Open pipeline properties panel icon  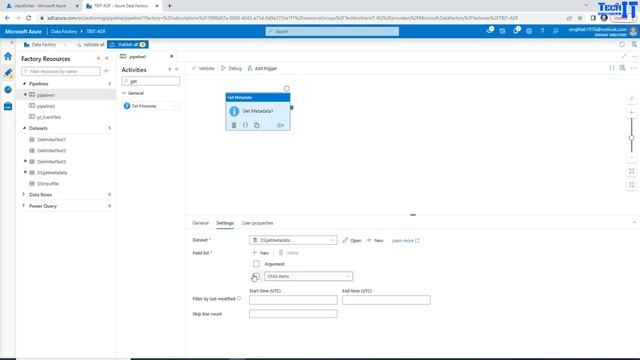coord(622,68)
